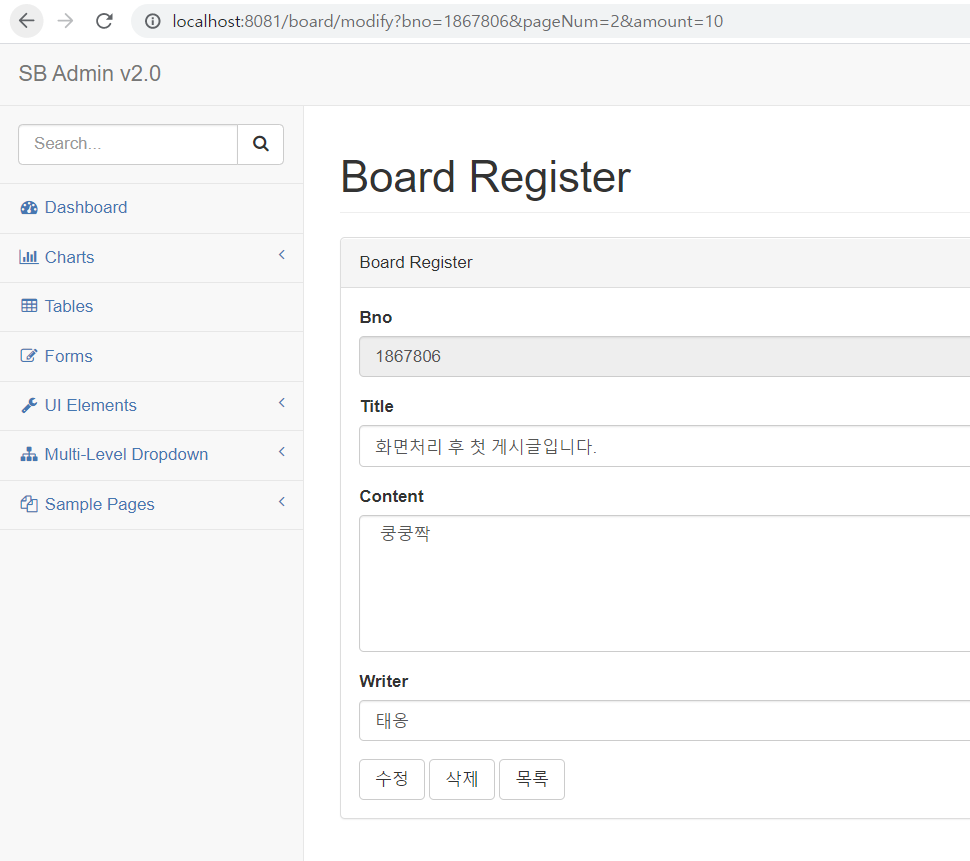Image resolution: width=970 pixels, height=861 pixels.
Task: Go to the Tables menu item
Action: tap(152, 307)
